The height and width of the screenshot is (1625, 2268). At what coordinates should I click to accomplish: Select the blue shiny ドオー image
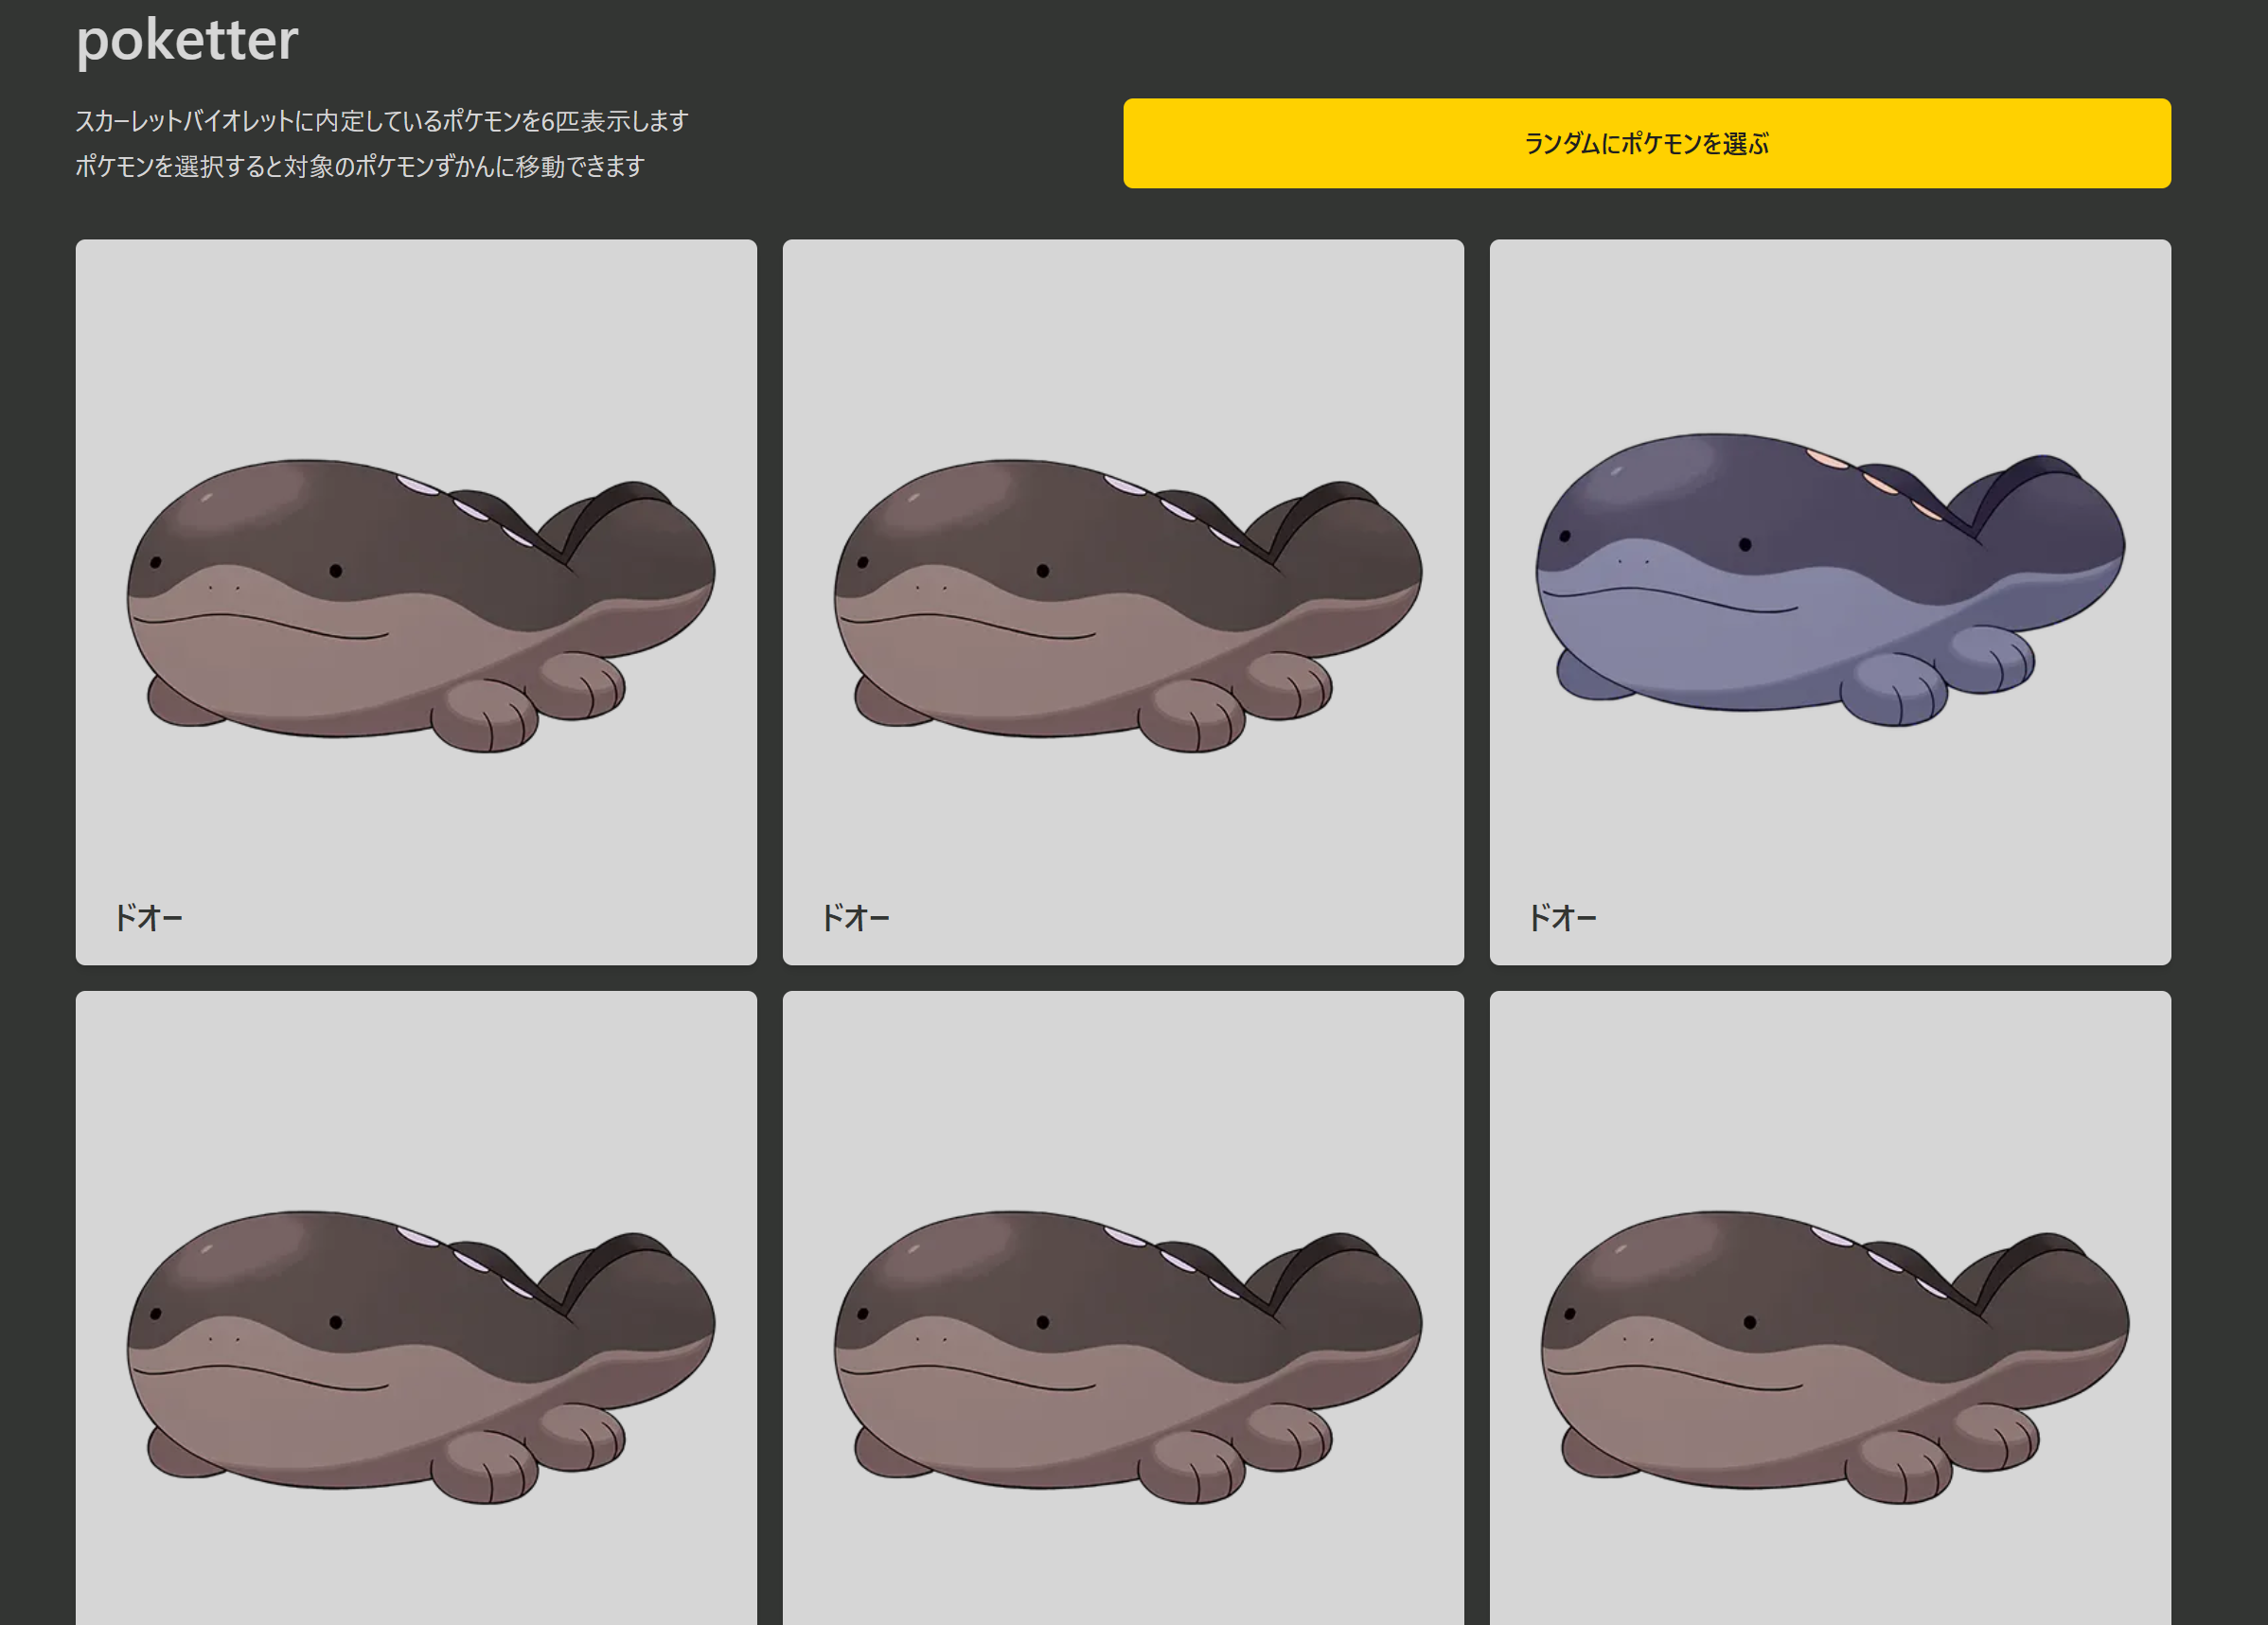[x=1829, y=578]
